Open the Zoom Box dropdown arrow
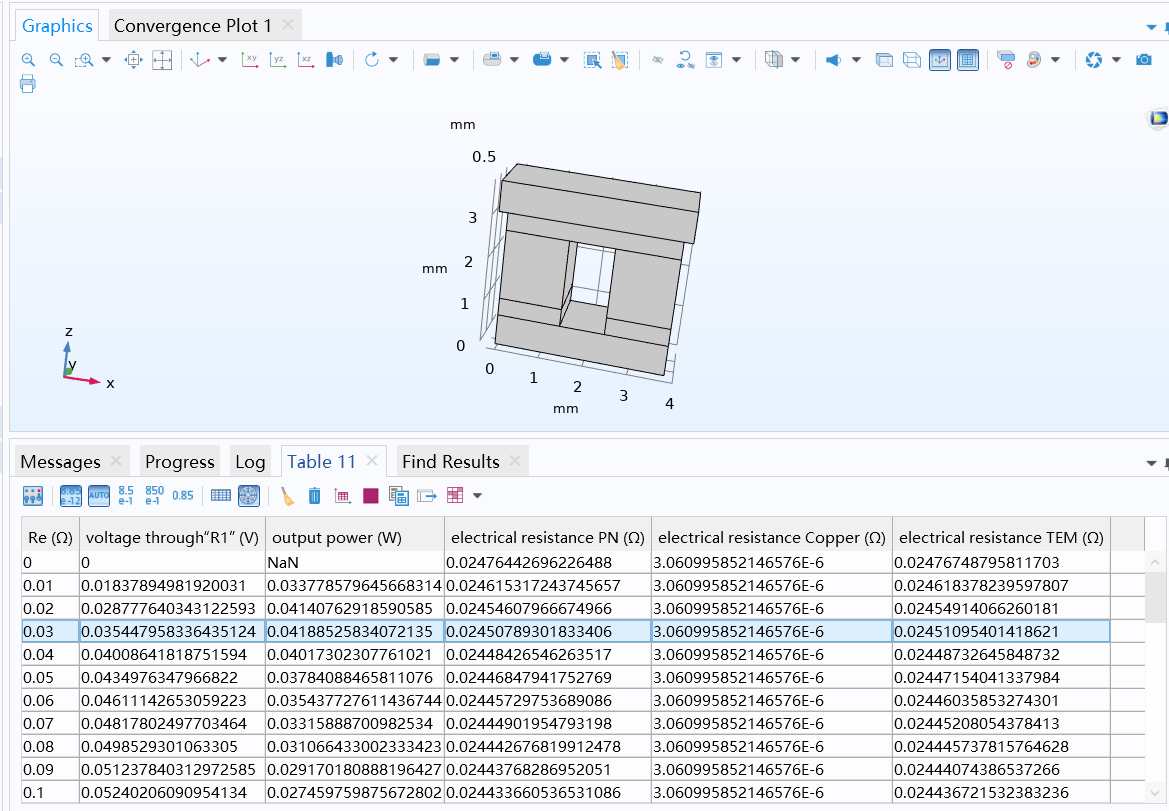1169x811 pixels. pos(106,60)
